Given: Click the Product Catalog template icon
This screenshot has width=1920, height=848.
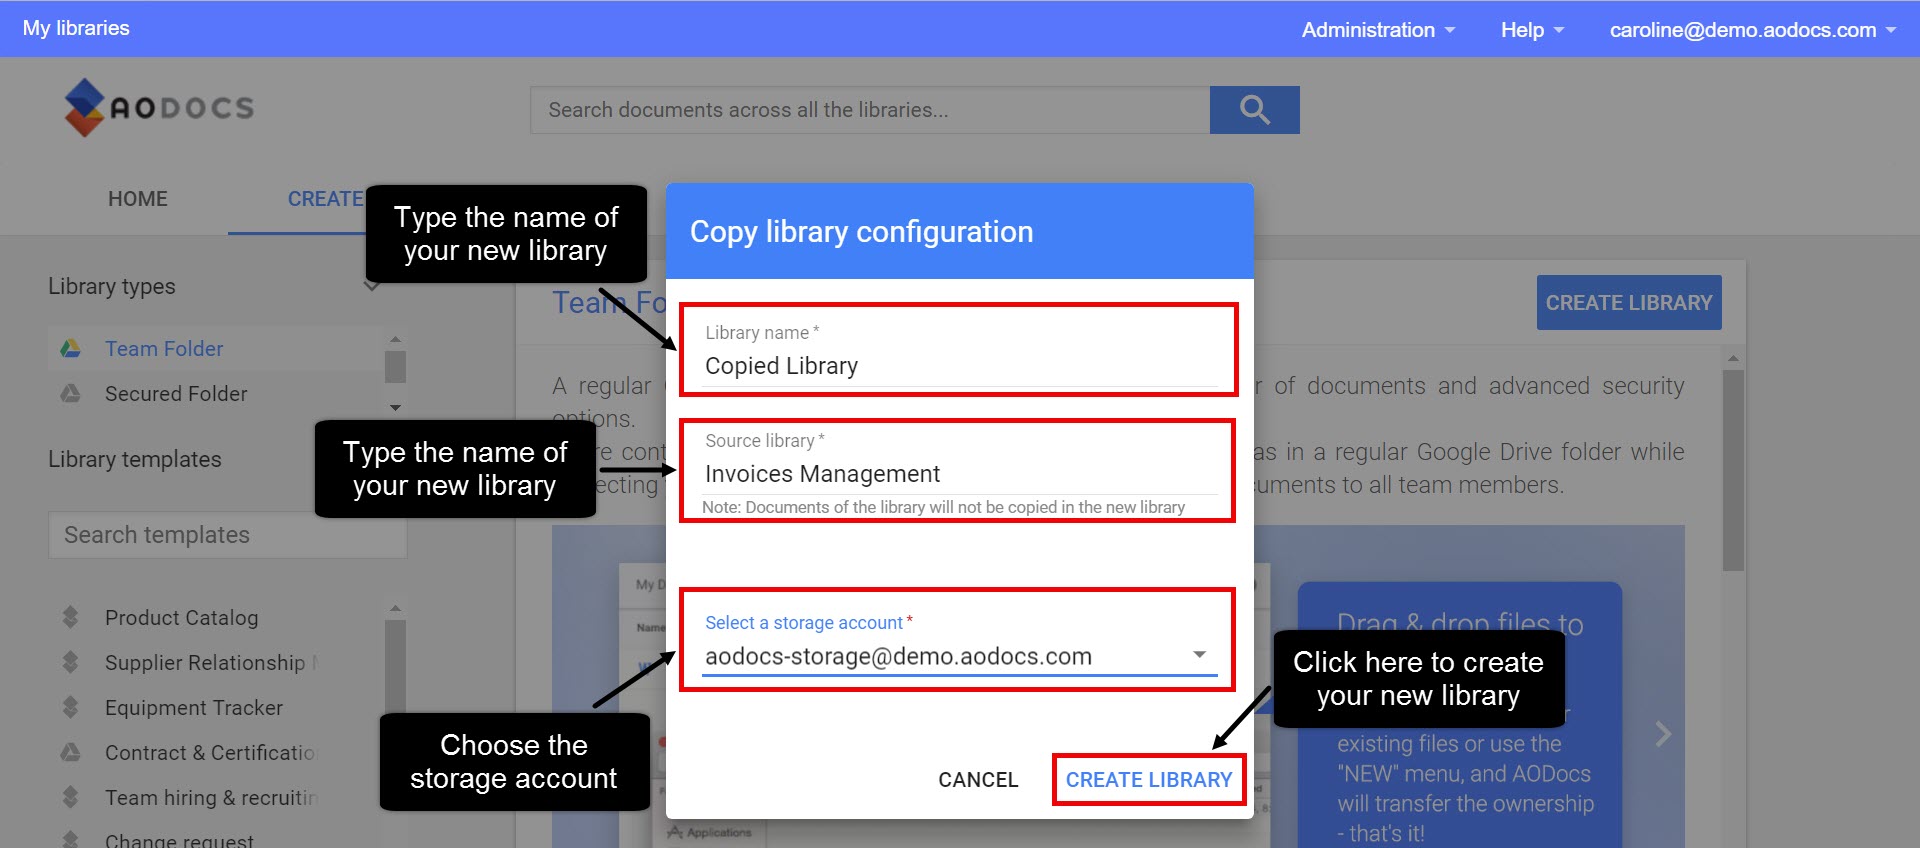Looking at the screenshot, I should (70, 617).
